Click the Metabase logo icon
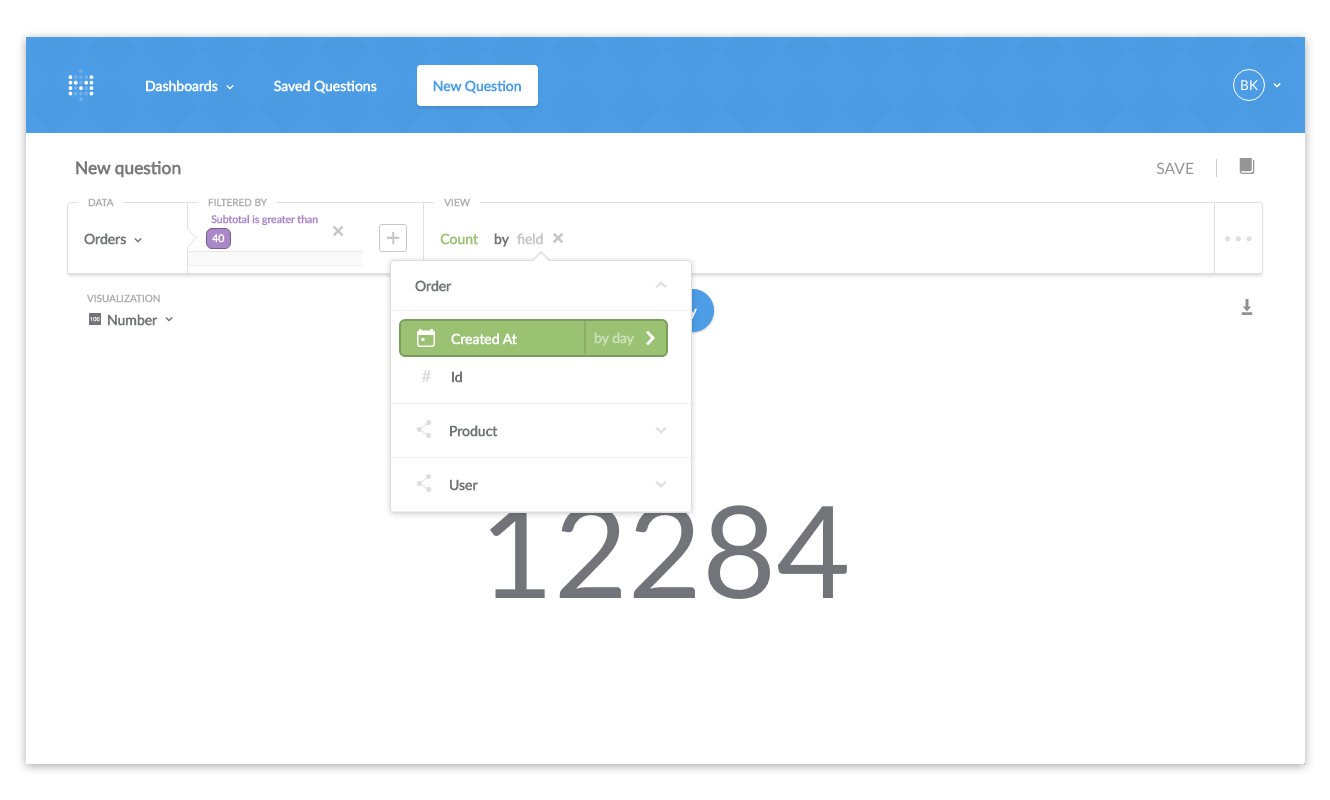The height and width of the screenshot is (800, 1330). pos(81,86)
